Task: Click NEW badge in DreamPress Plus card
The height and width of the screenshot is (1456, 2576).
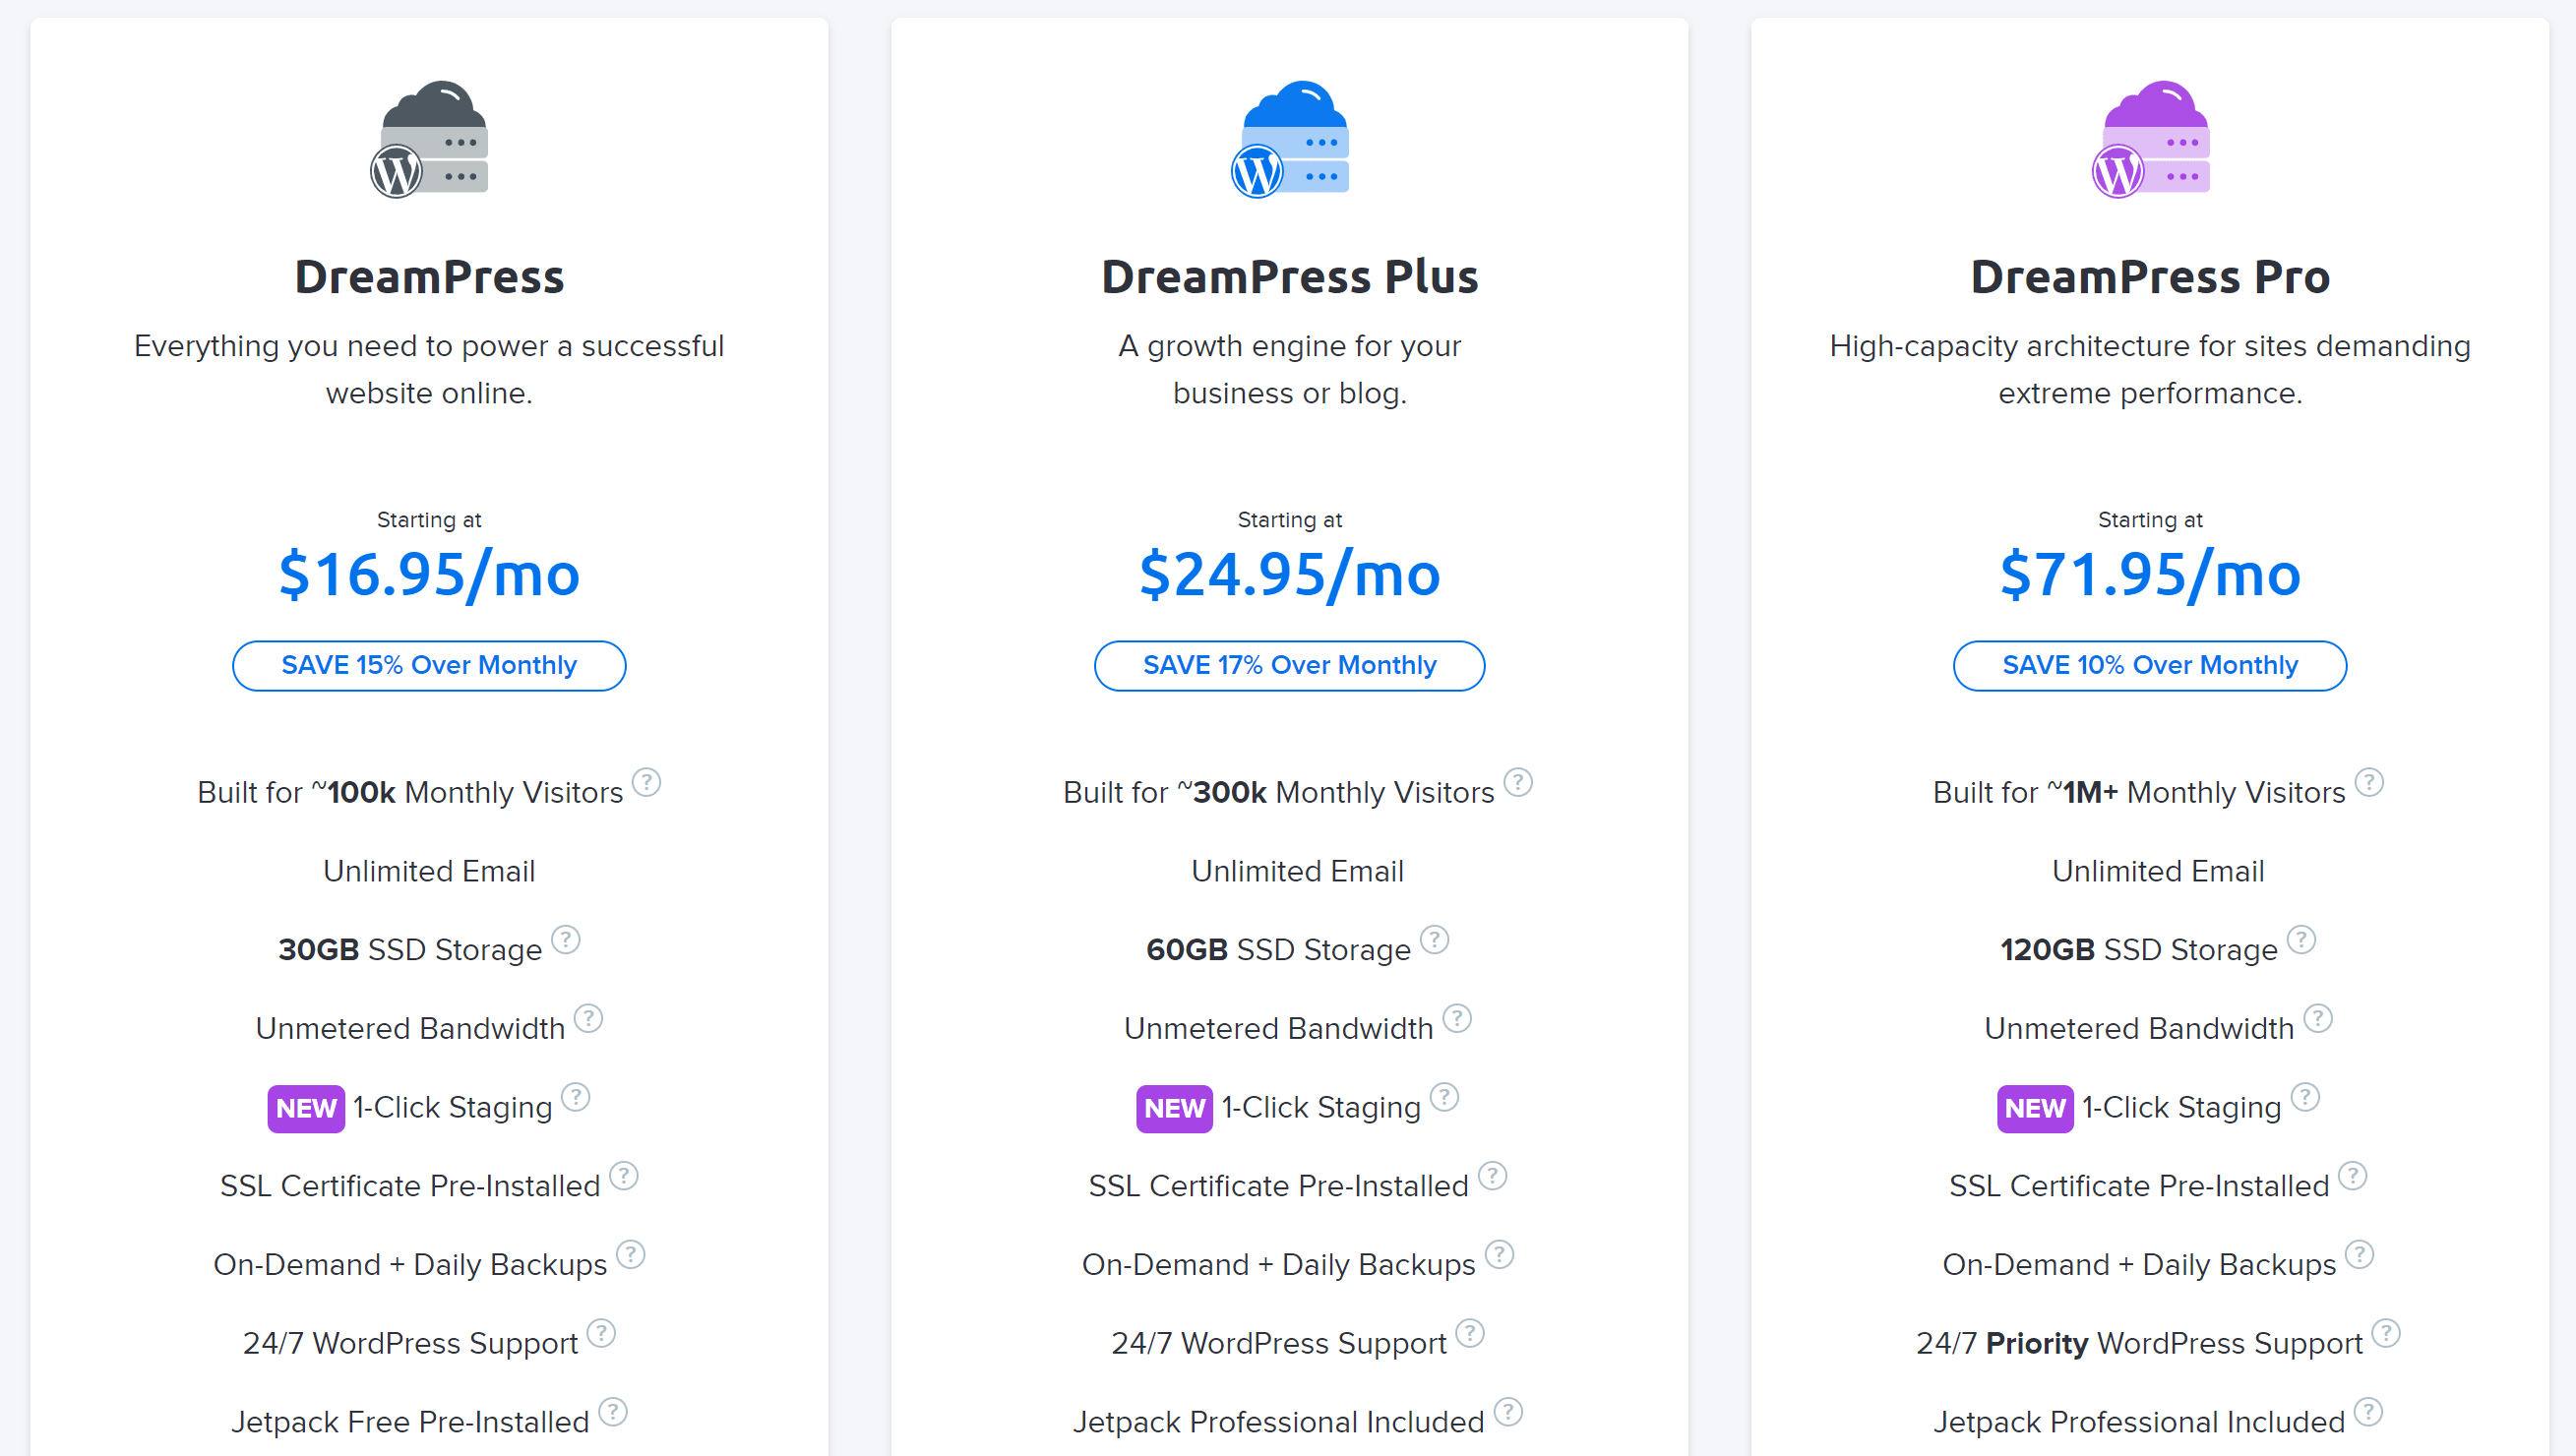Action: (x=1175, y=1109)
